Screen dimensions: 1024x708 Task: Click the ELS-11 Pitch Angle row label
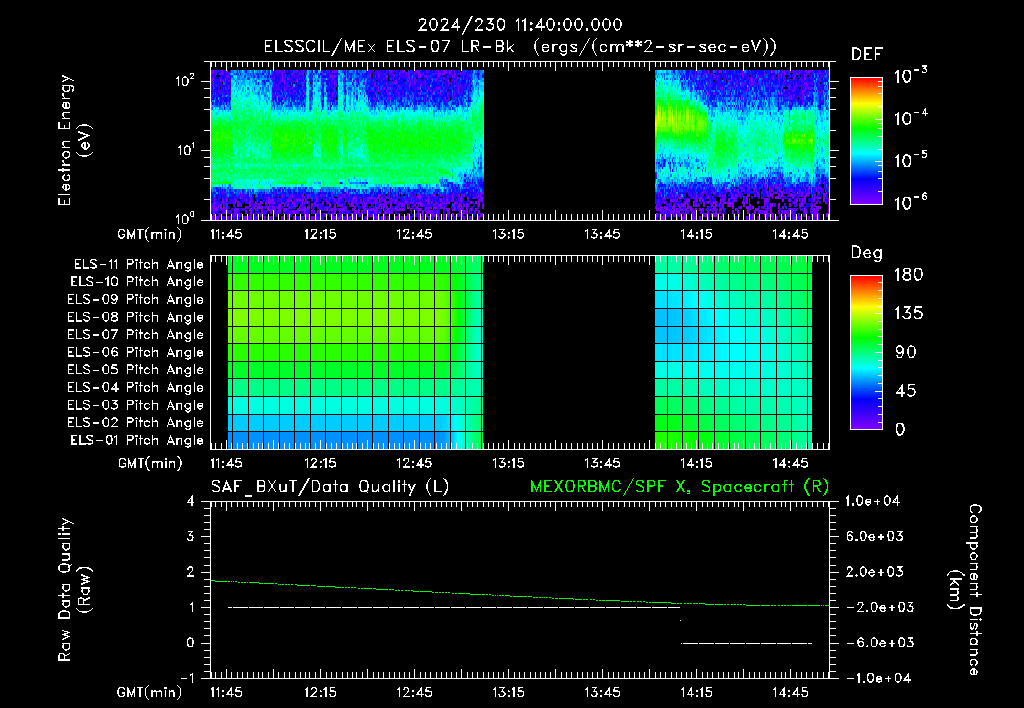pos(138,265)
